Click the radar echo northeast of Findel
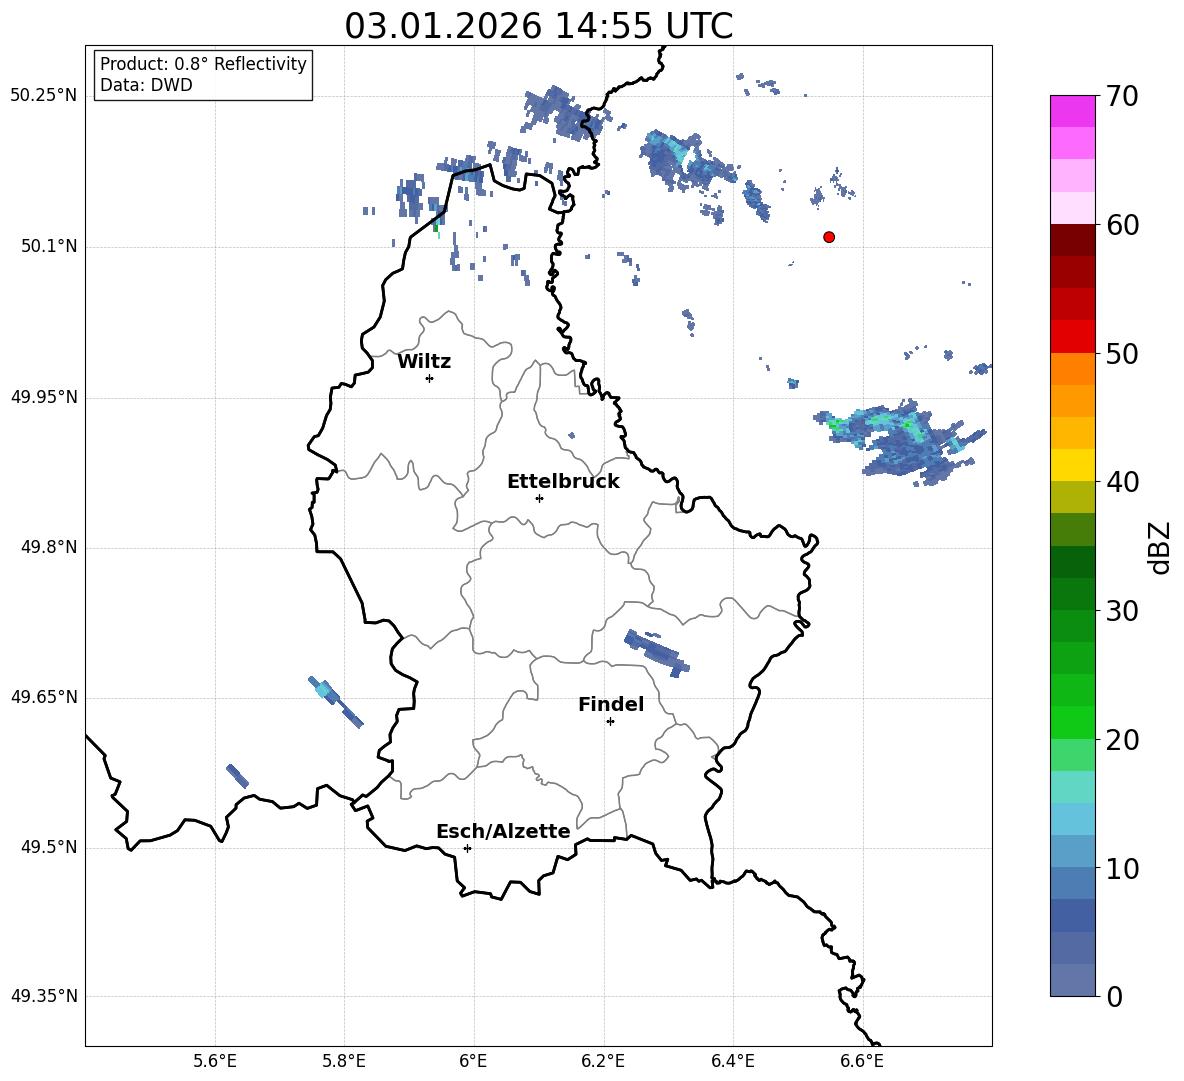Screen dimensions: 1184x1081 tap(656, 653)
